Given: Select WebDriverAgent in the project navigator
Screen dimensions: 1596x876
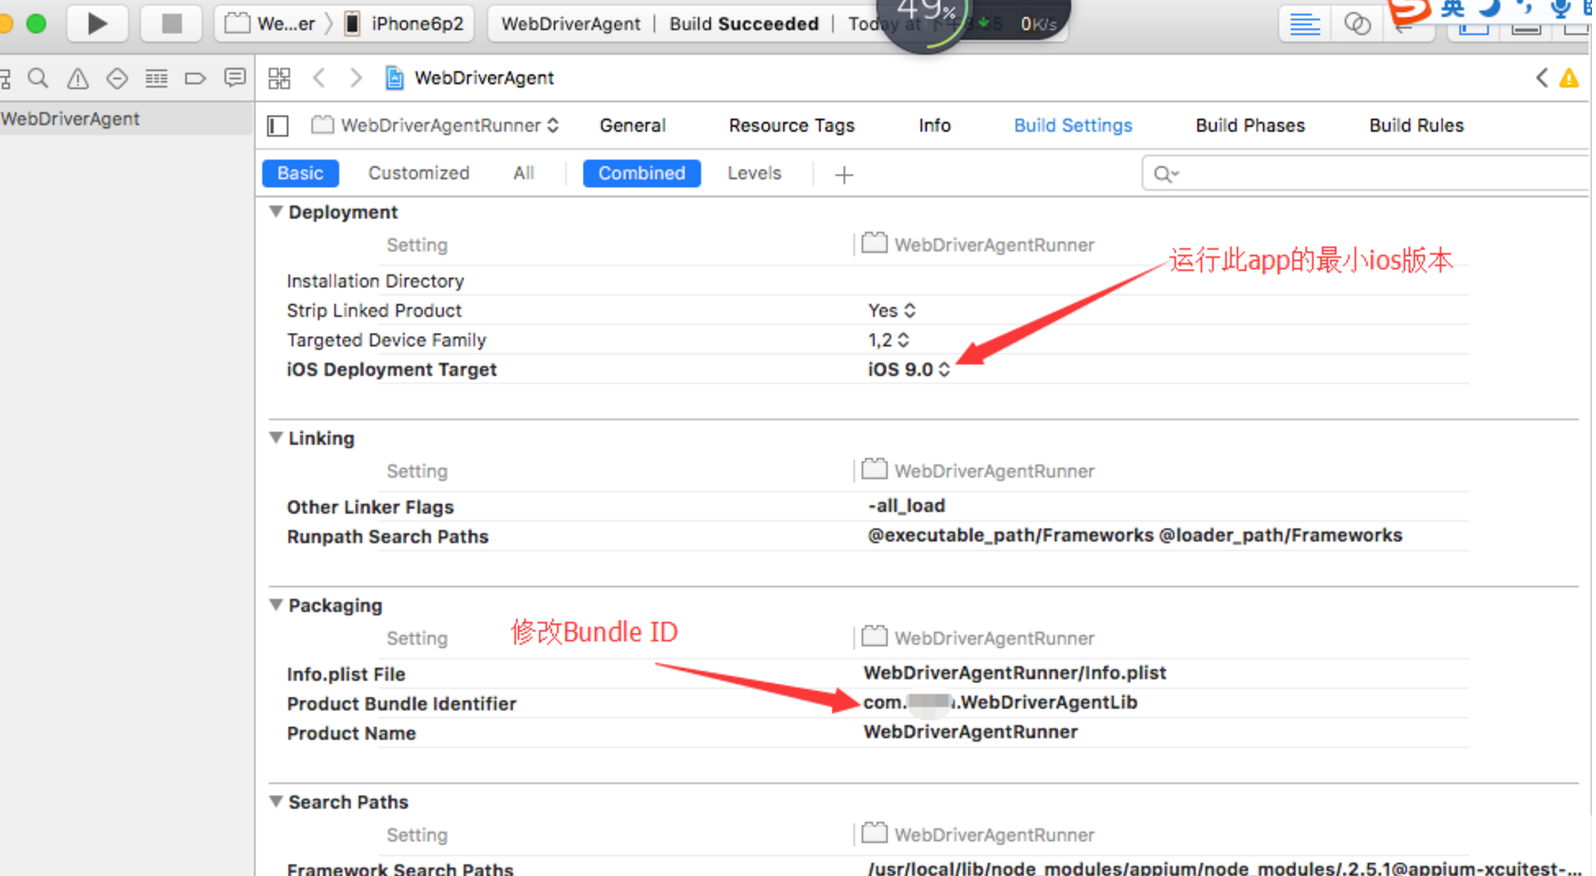Looking at the screenshot, I should click(70, 119).
